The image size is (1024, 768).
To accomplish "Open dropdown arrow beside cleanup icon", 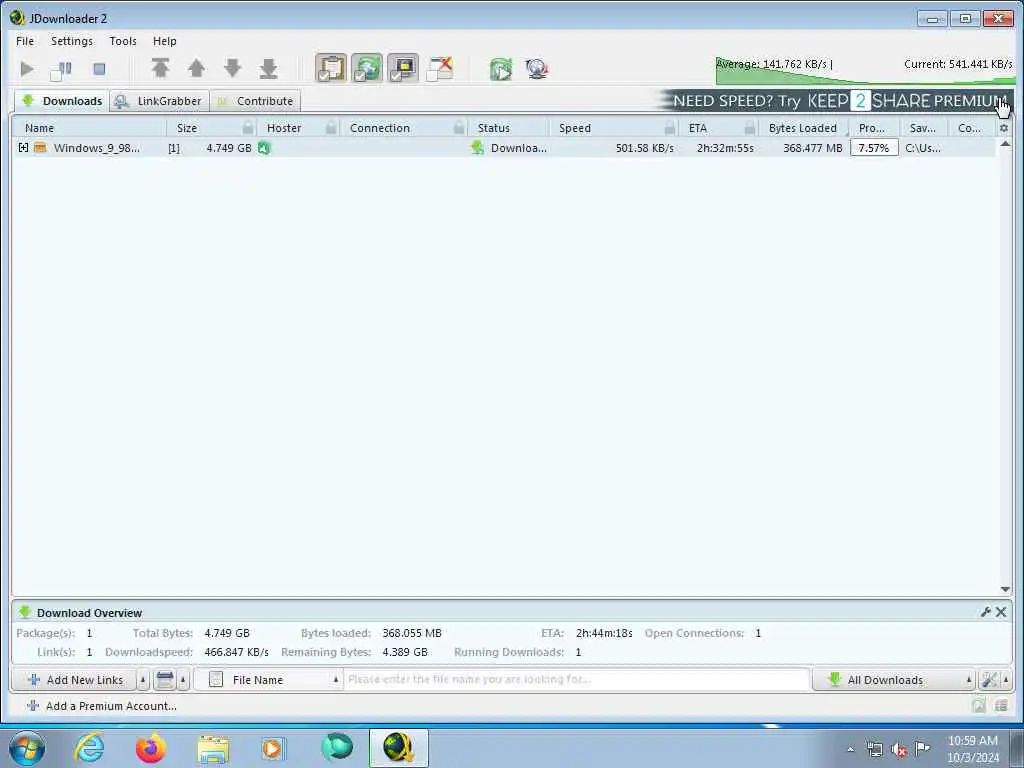I will pyautogui.click(x=184, y=680).
